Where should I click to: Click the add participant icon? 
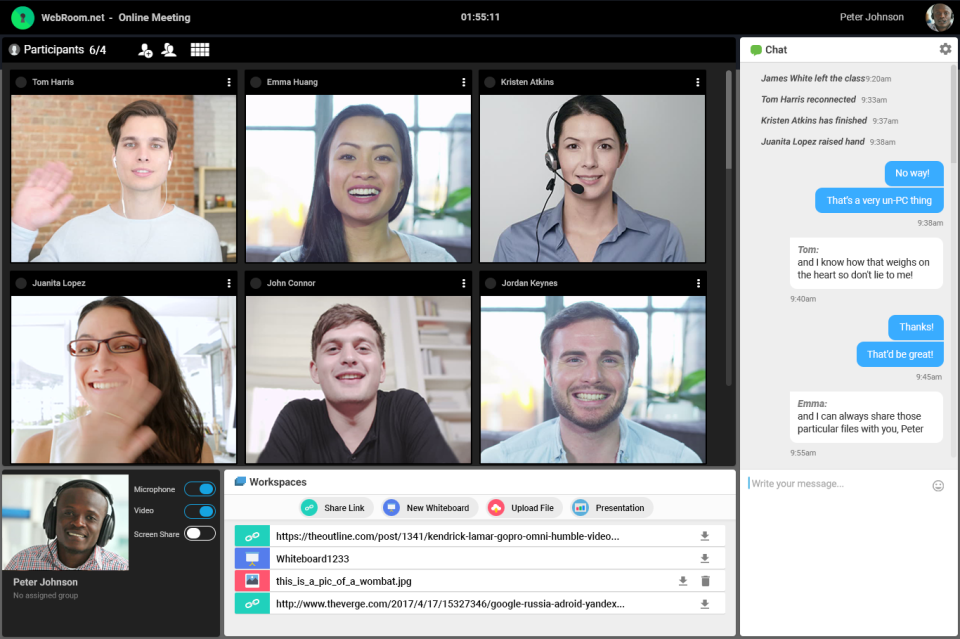click(x=145, y=50)
